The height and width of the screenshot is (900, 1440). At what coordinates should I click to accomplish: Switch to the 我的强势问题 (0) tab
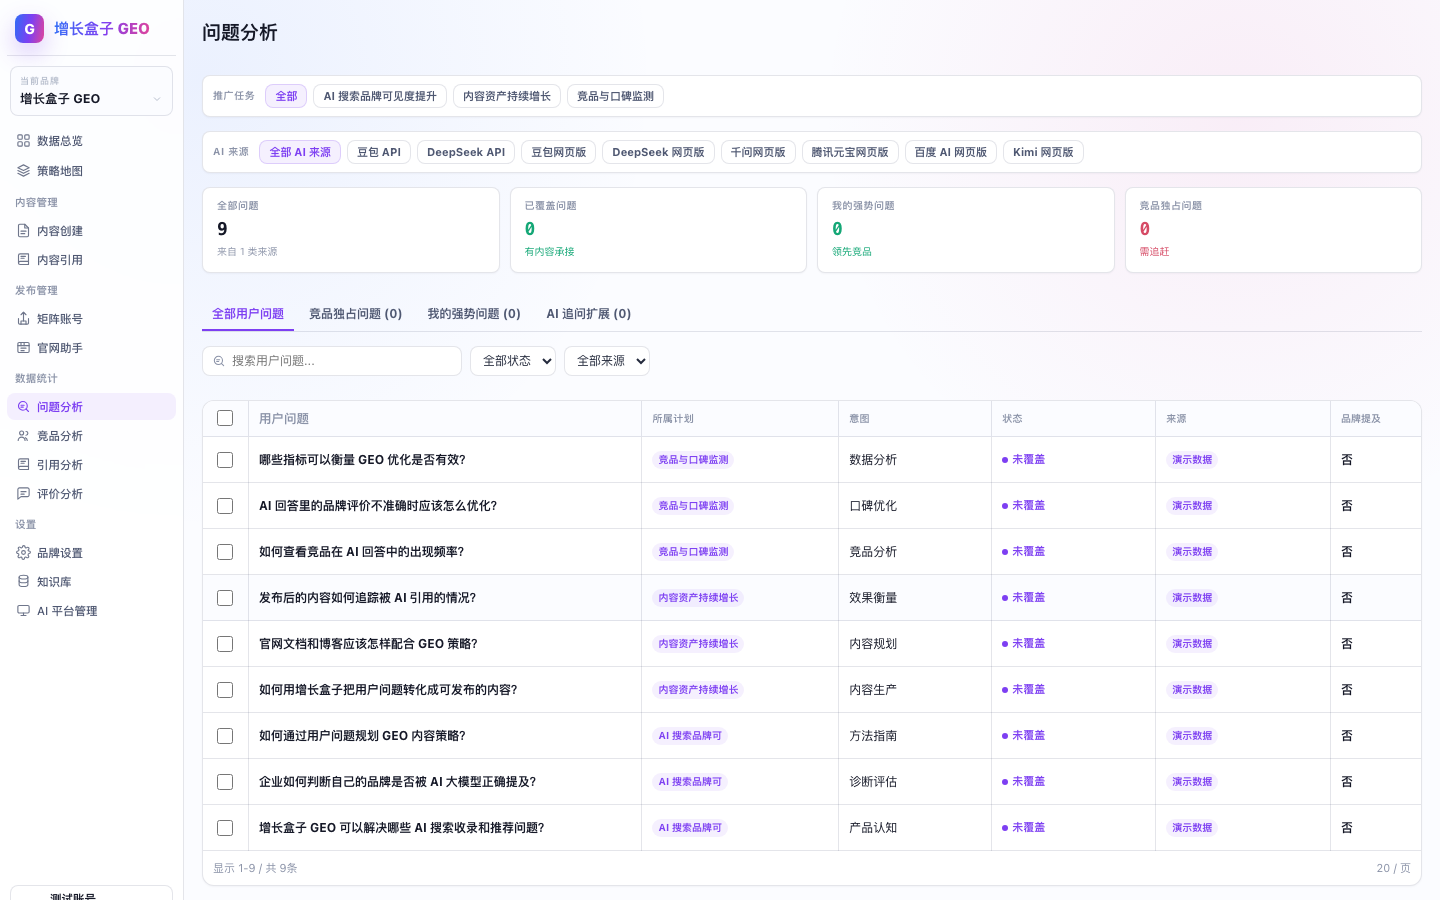tap(474, 314)
